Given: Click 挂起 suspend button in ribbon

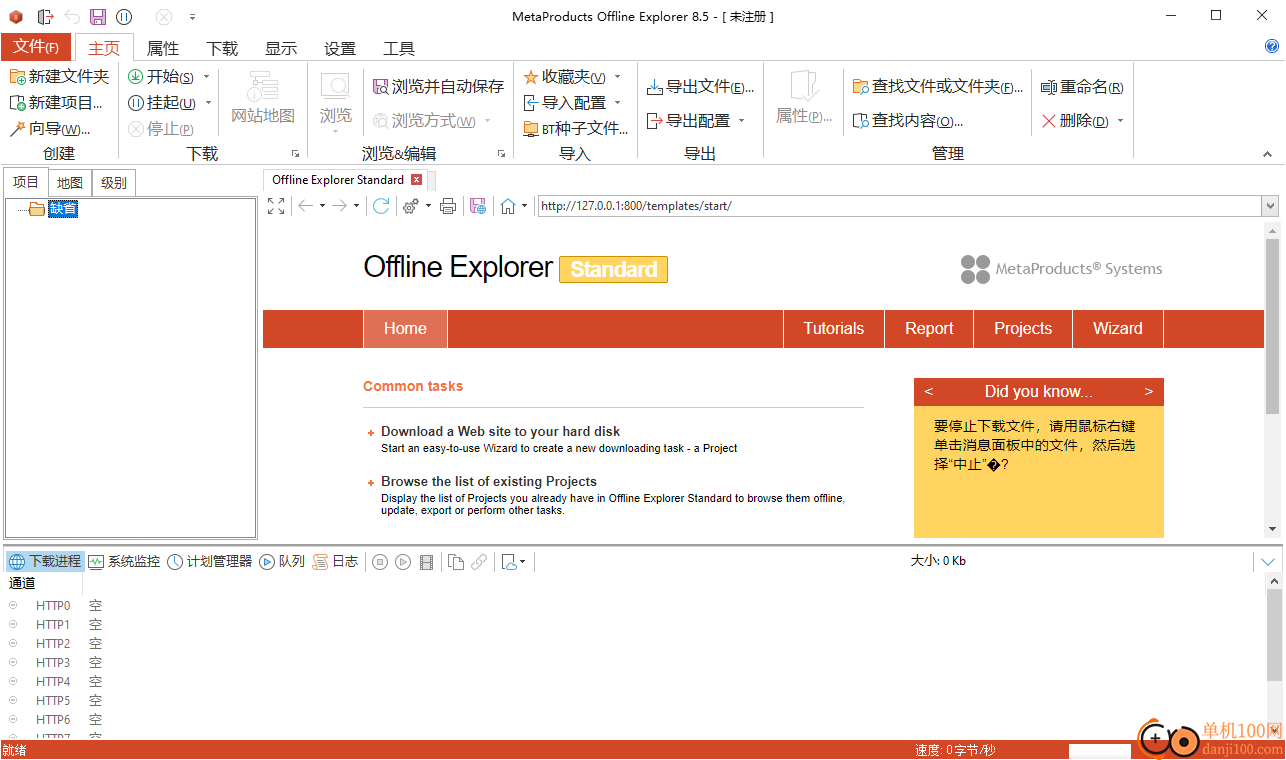Looking at the screenshot, I should pos(162,103).
